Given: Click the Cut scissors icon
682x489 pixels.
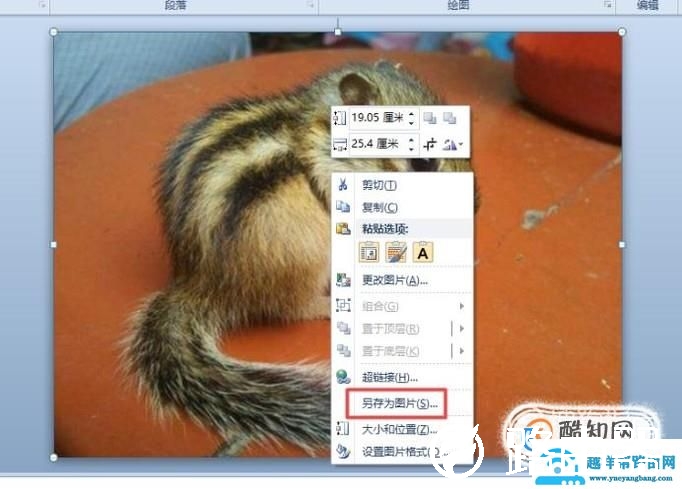Looking at the screenshot, I should click(343, 184).
